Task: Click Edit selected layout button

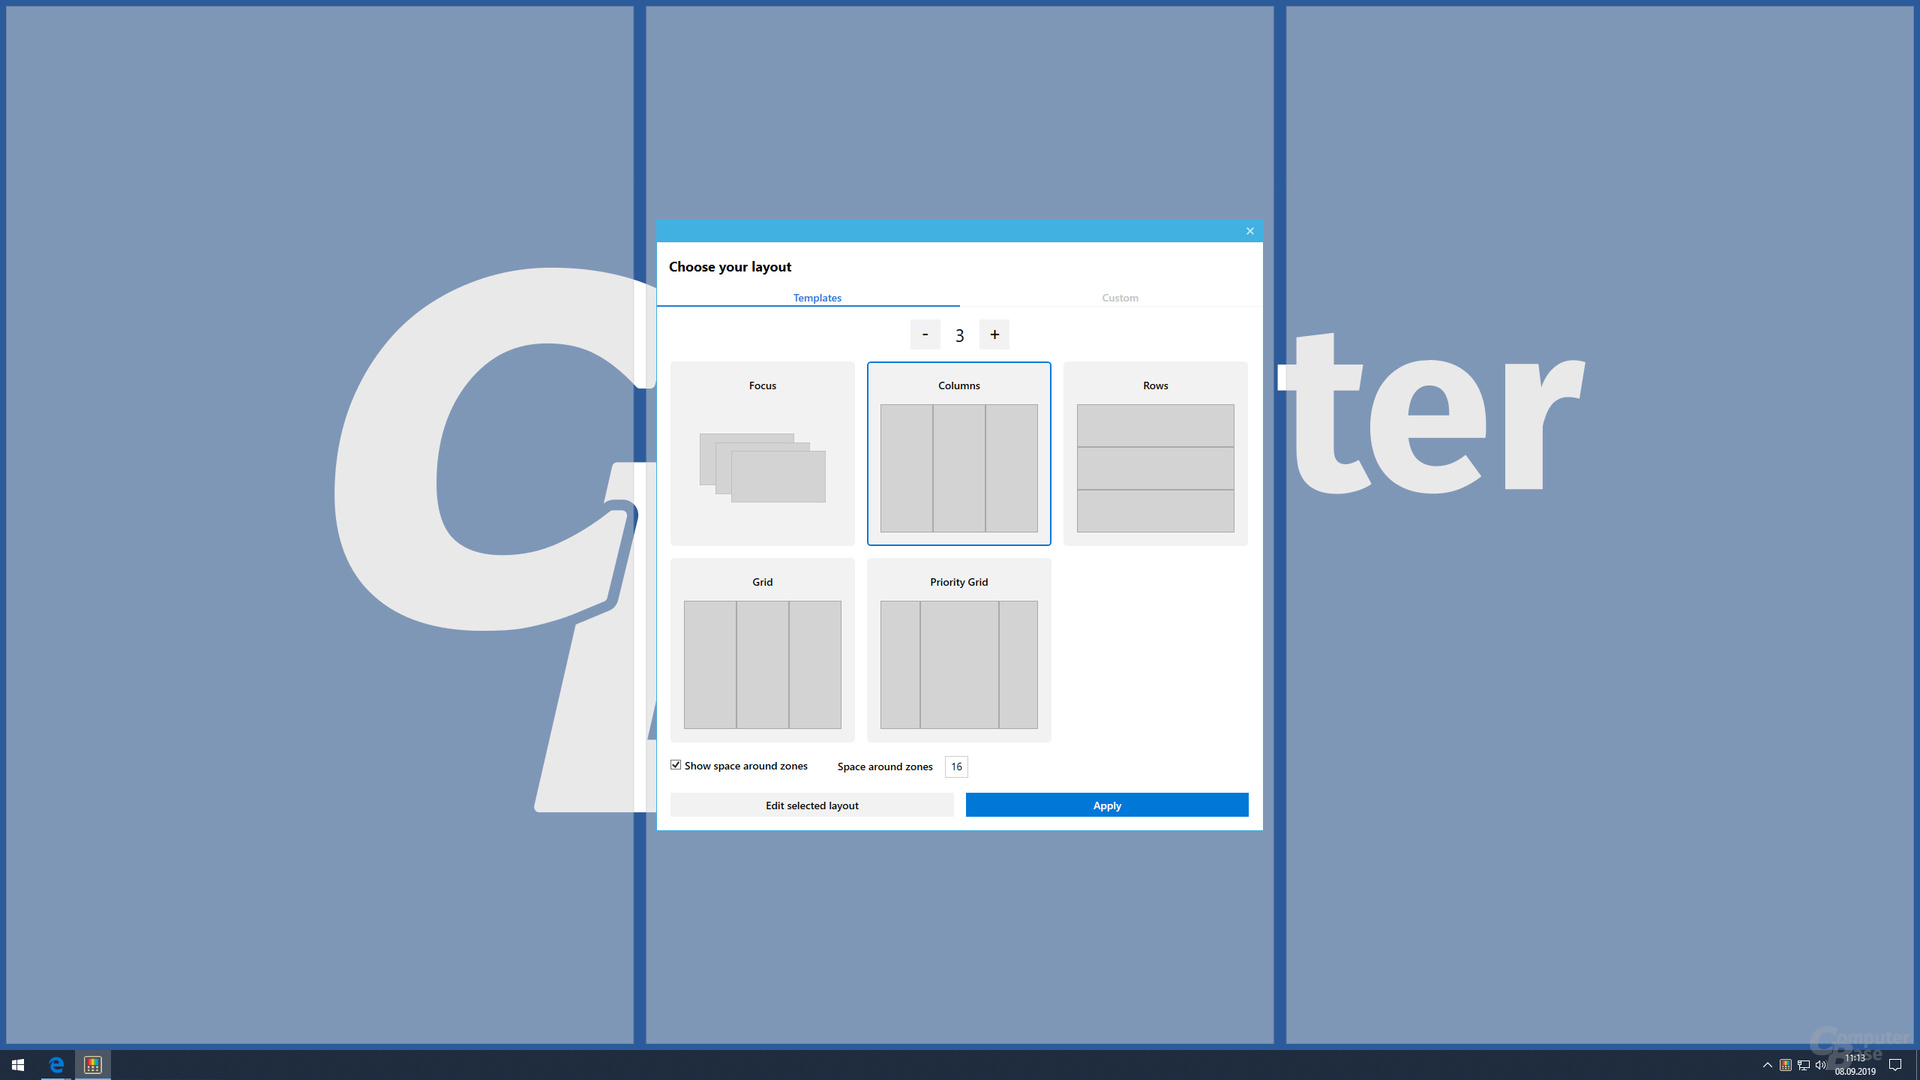Action: (x=812, y=805)
